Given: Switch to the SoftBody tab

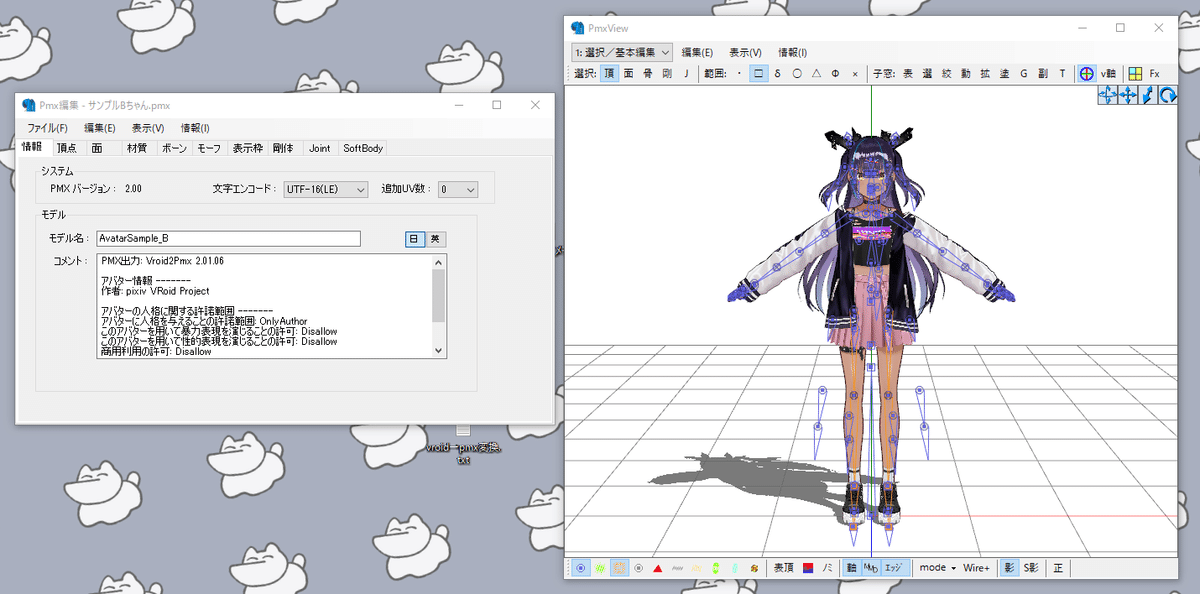Looking at the screenshot, I should [361, 147].
